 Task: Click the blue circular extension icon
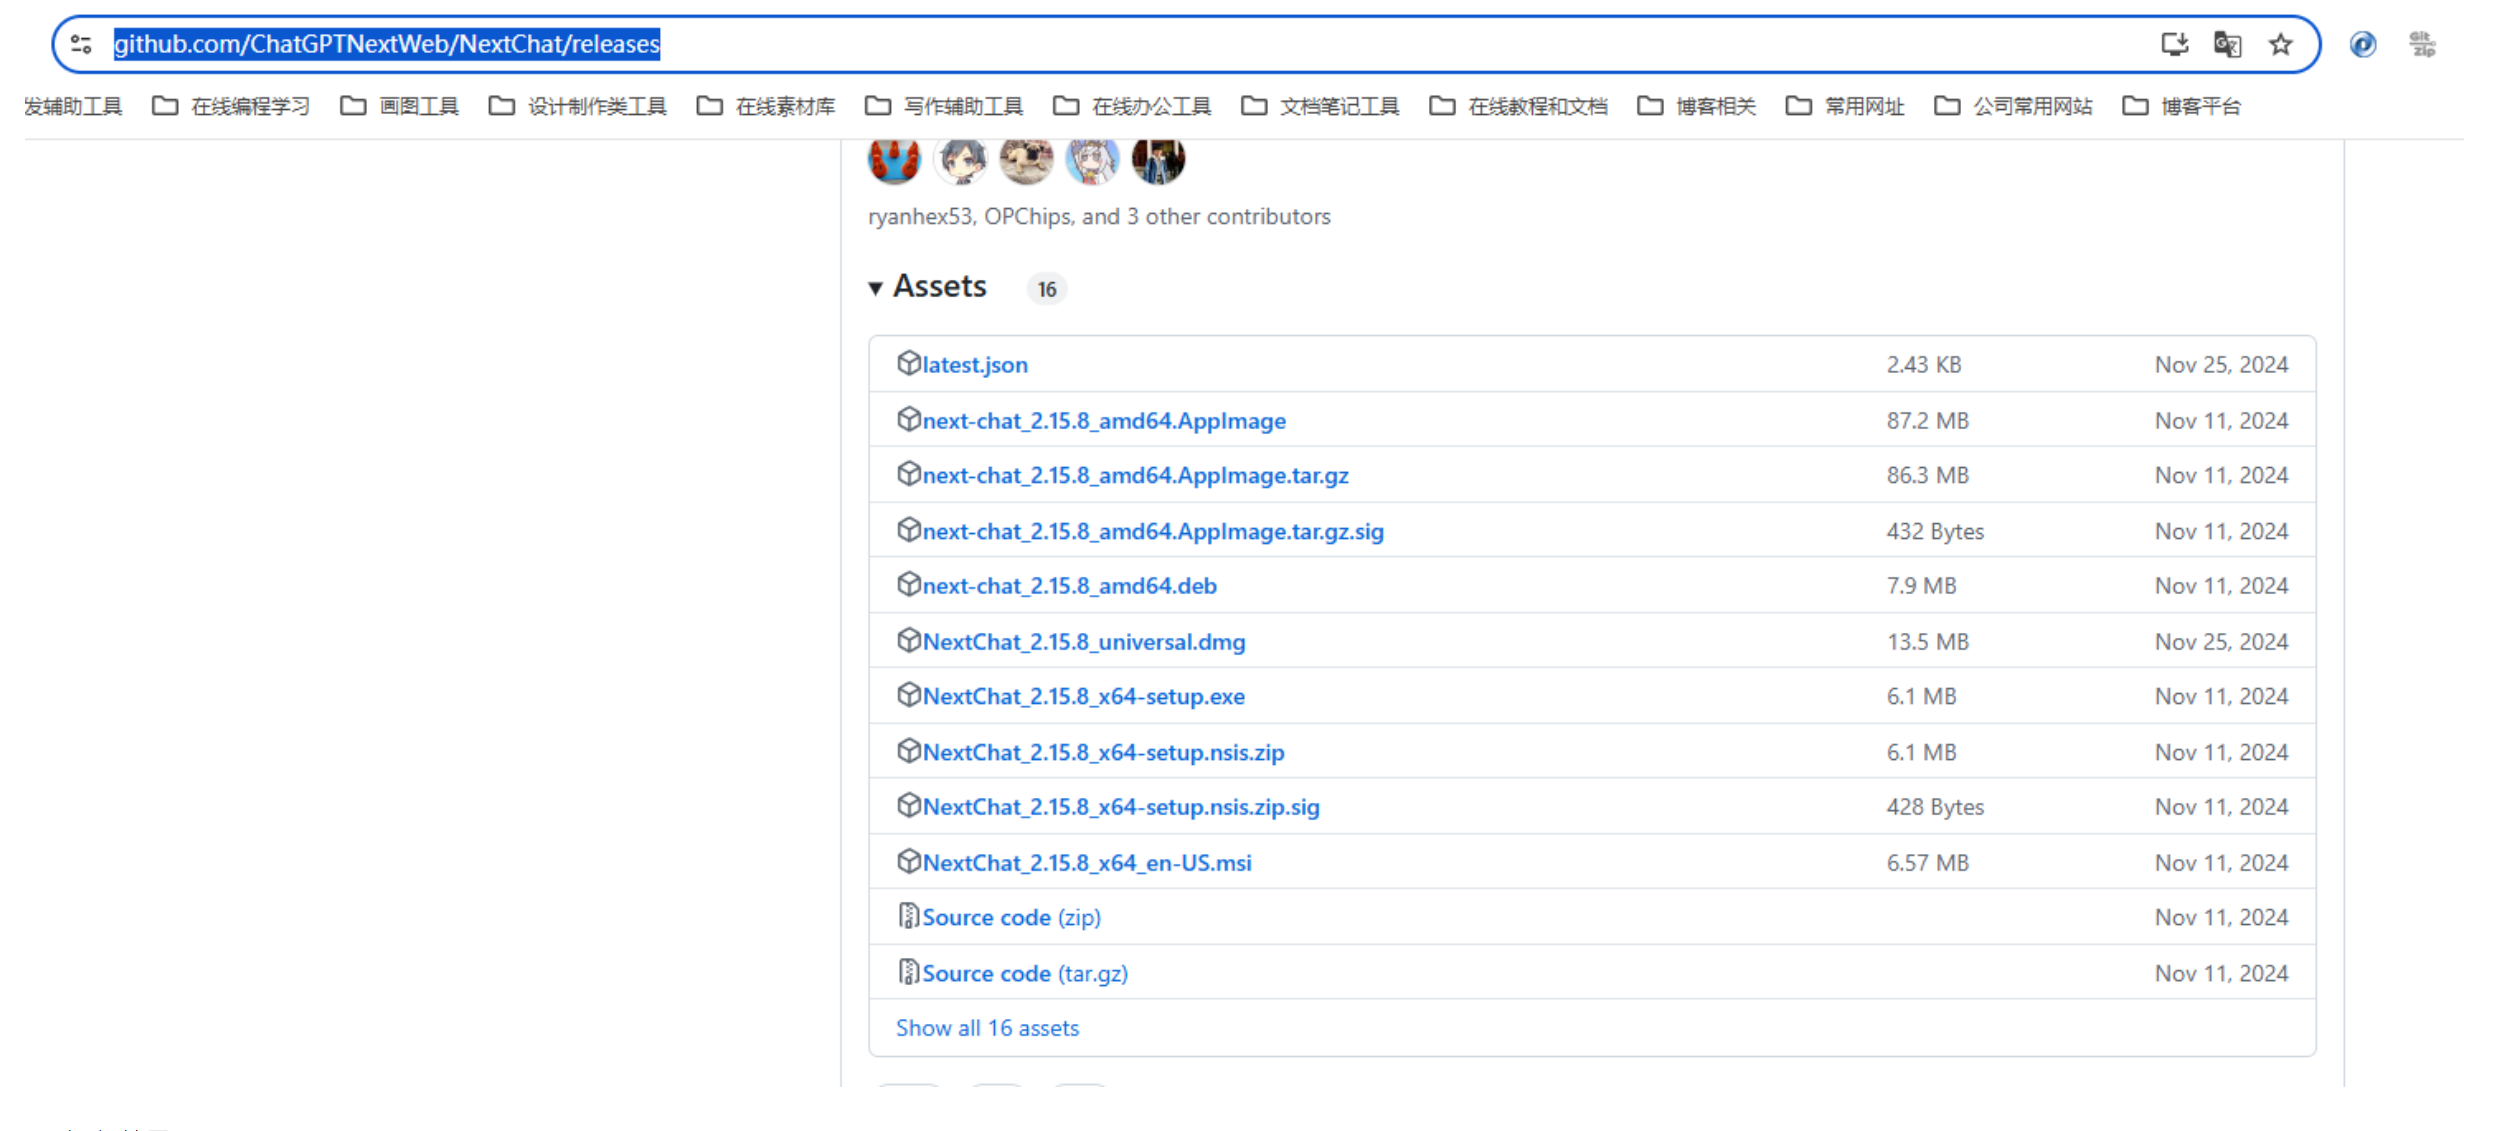point(2362,44)
